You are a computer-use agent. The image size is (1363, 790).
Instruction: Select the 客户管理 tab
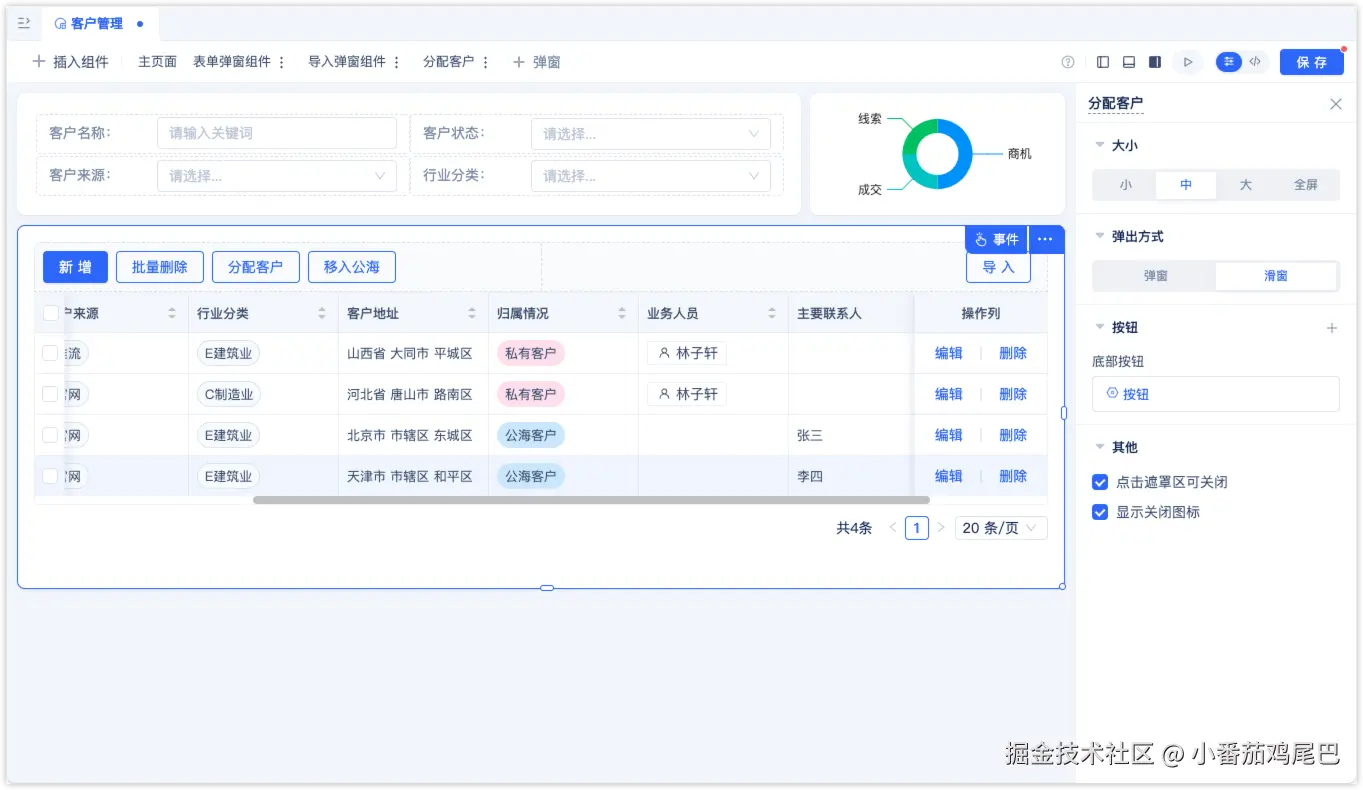point(100,23)
